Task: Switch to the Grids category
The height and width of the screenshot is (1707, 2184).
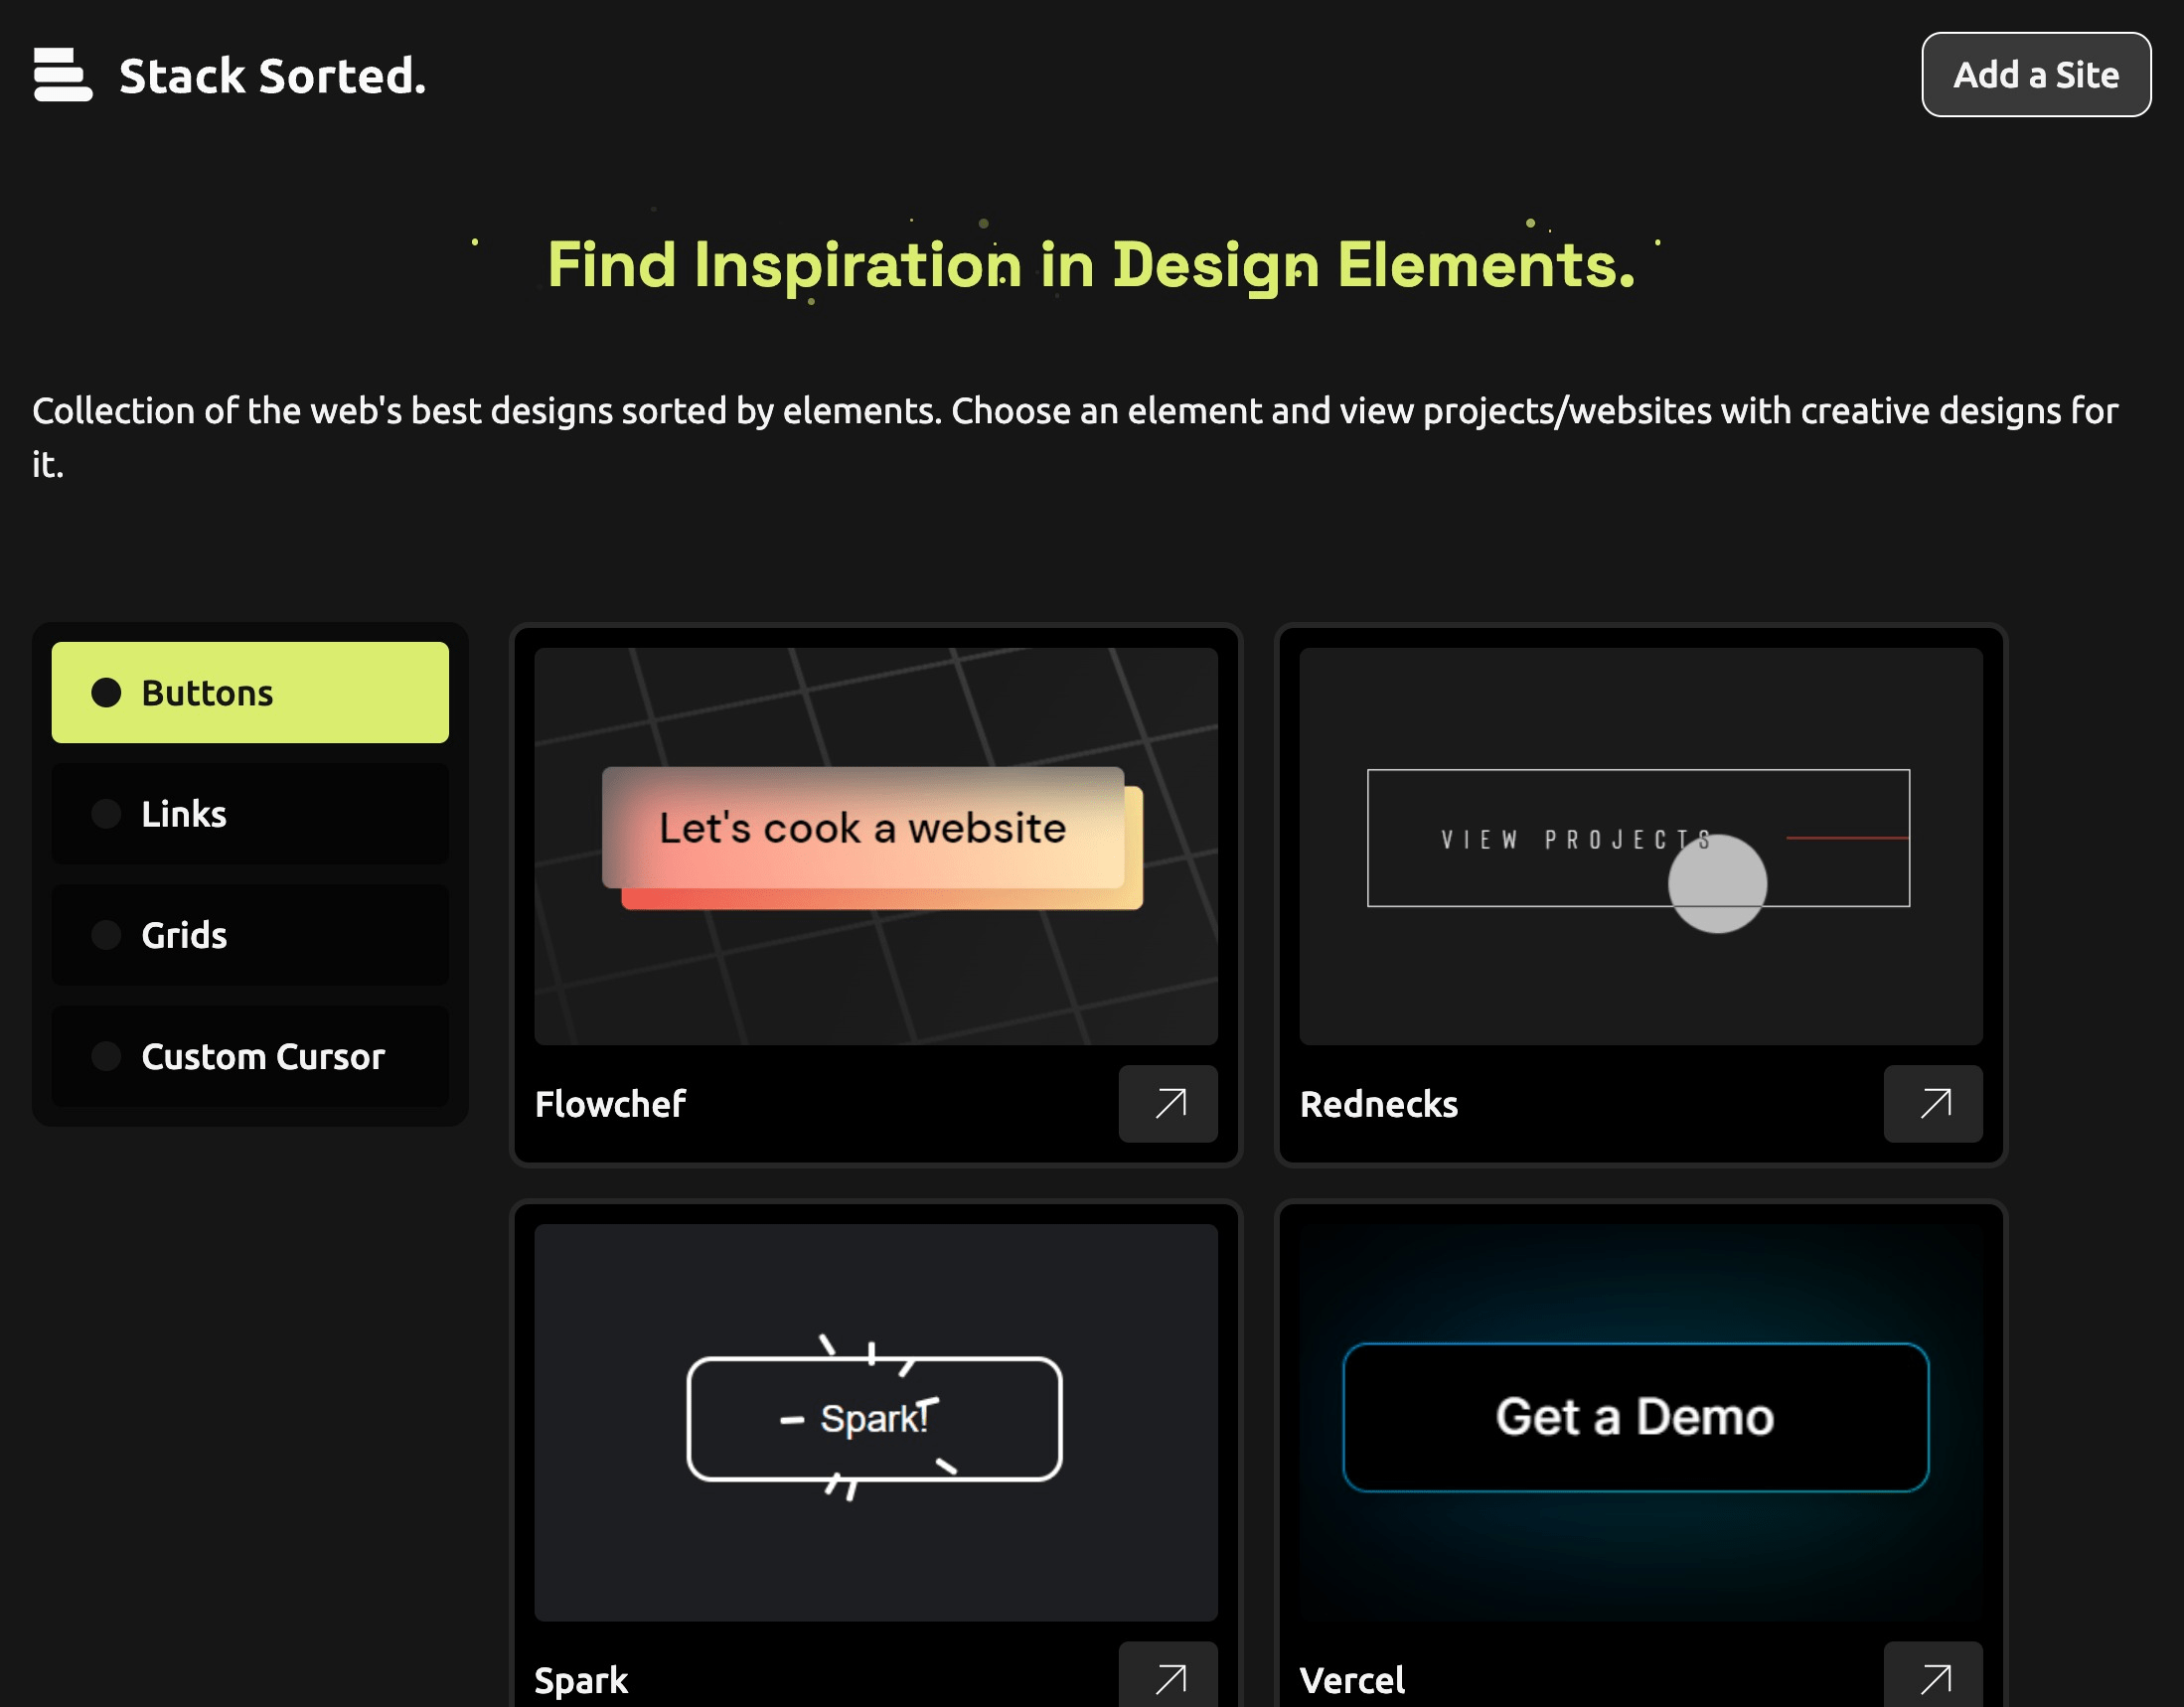Action: pos(250,935)
